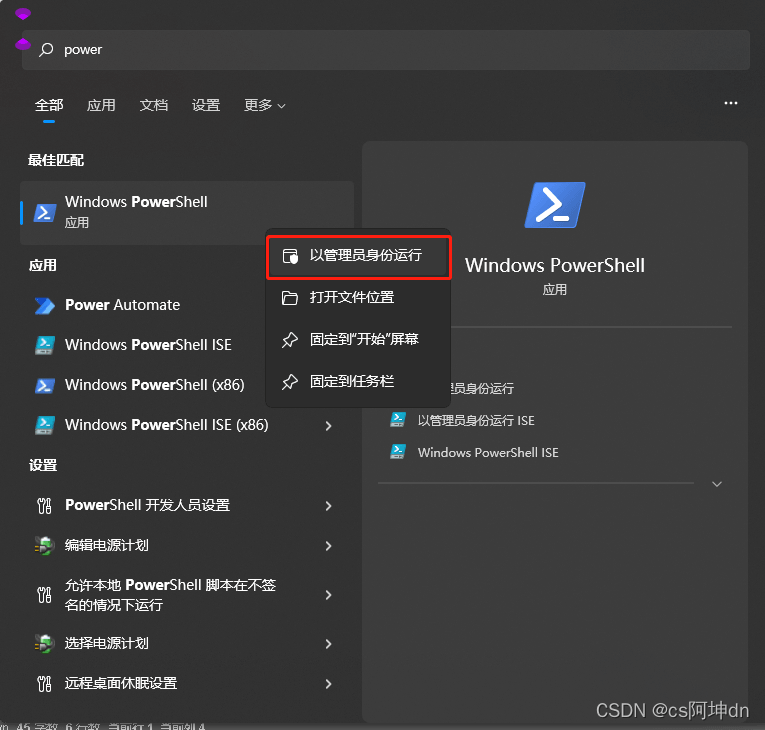This screenshot has width=765, height=730.
Task: Switch to the 应用 tab
Action: (x=101, y=105)
